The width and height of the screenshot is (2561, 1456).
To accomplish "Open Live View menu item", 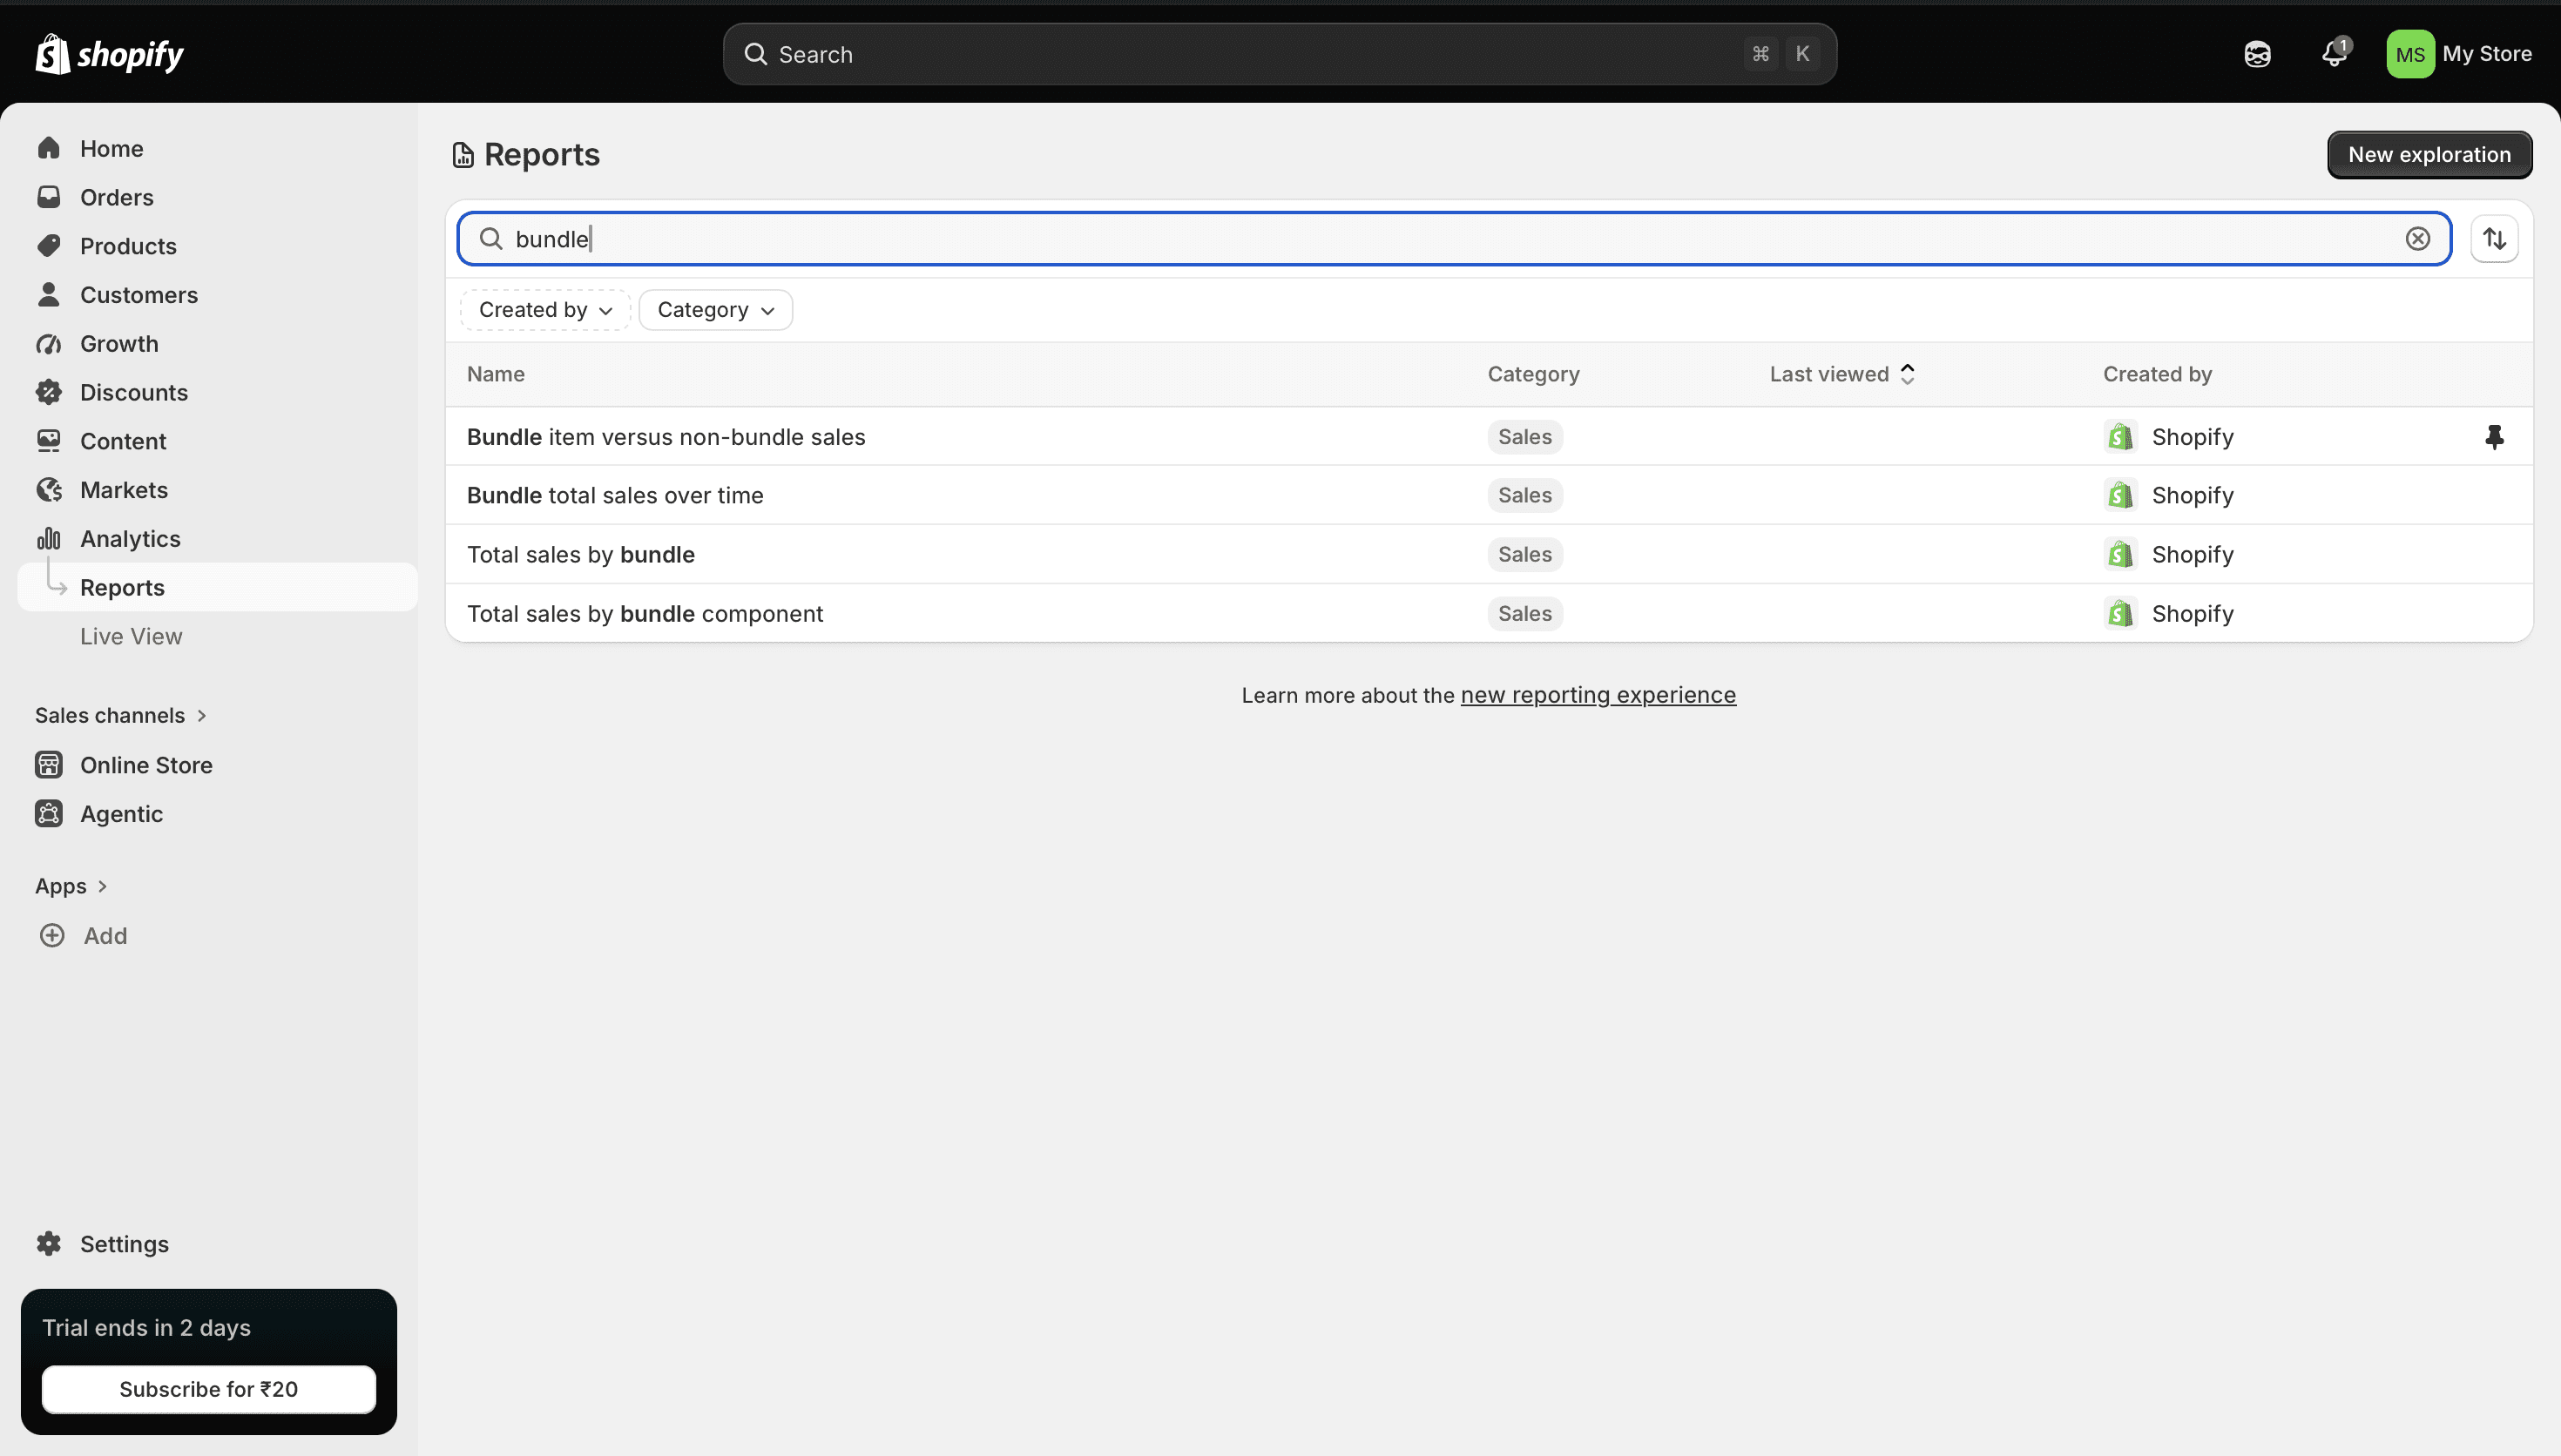I will click(131, 636).
